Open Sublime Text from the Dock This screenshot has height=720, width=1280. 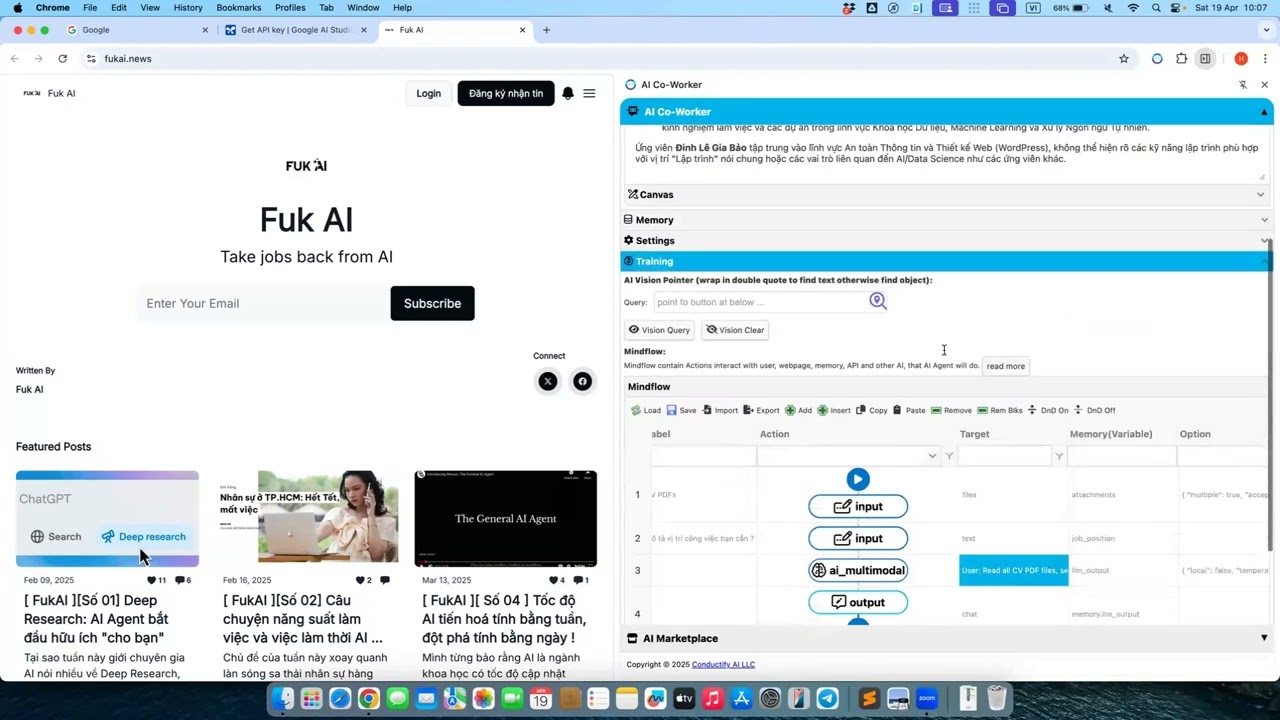tap(869, 698)
